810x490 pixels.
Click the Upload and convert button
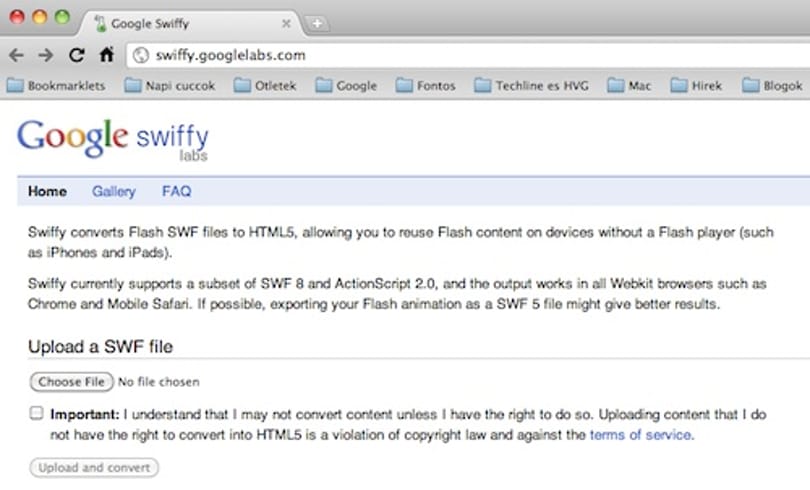tap(94, 467)
